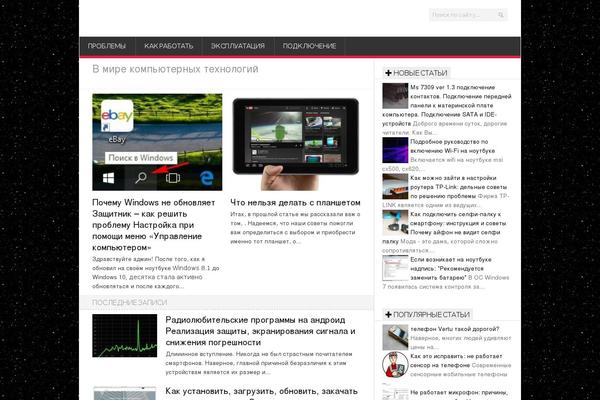Click thumbnail for selfie stick article
The image size is (600, 400).
click(x=395, y=223)
